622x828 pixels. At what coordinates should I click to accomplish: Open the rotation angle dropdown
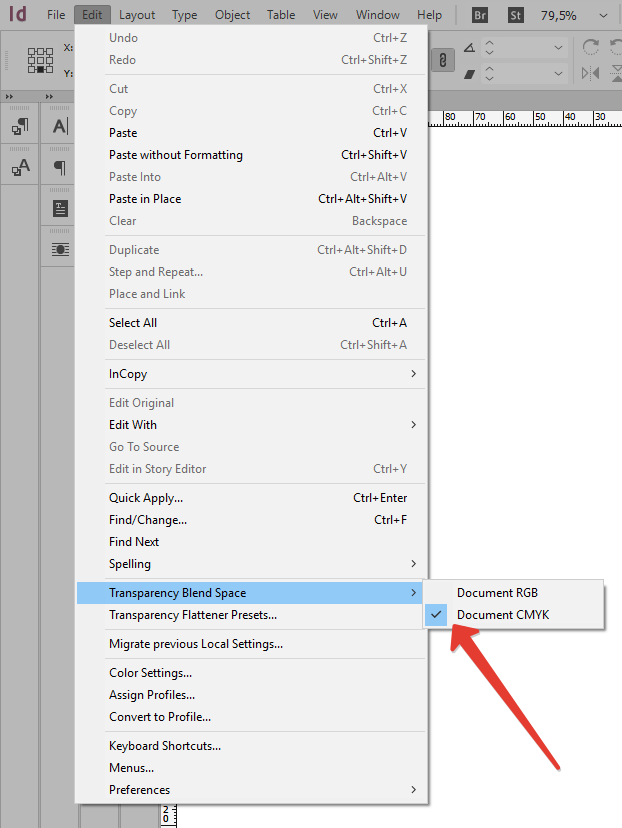(x=558, y=48)
